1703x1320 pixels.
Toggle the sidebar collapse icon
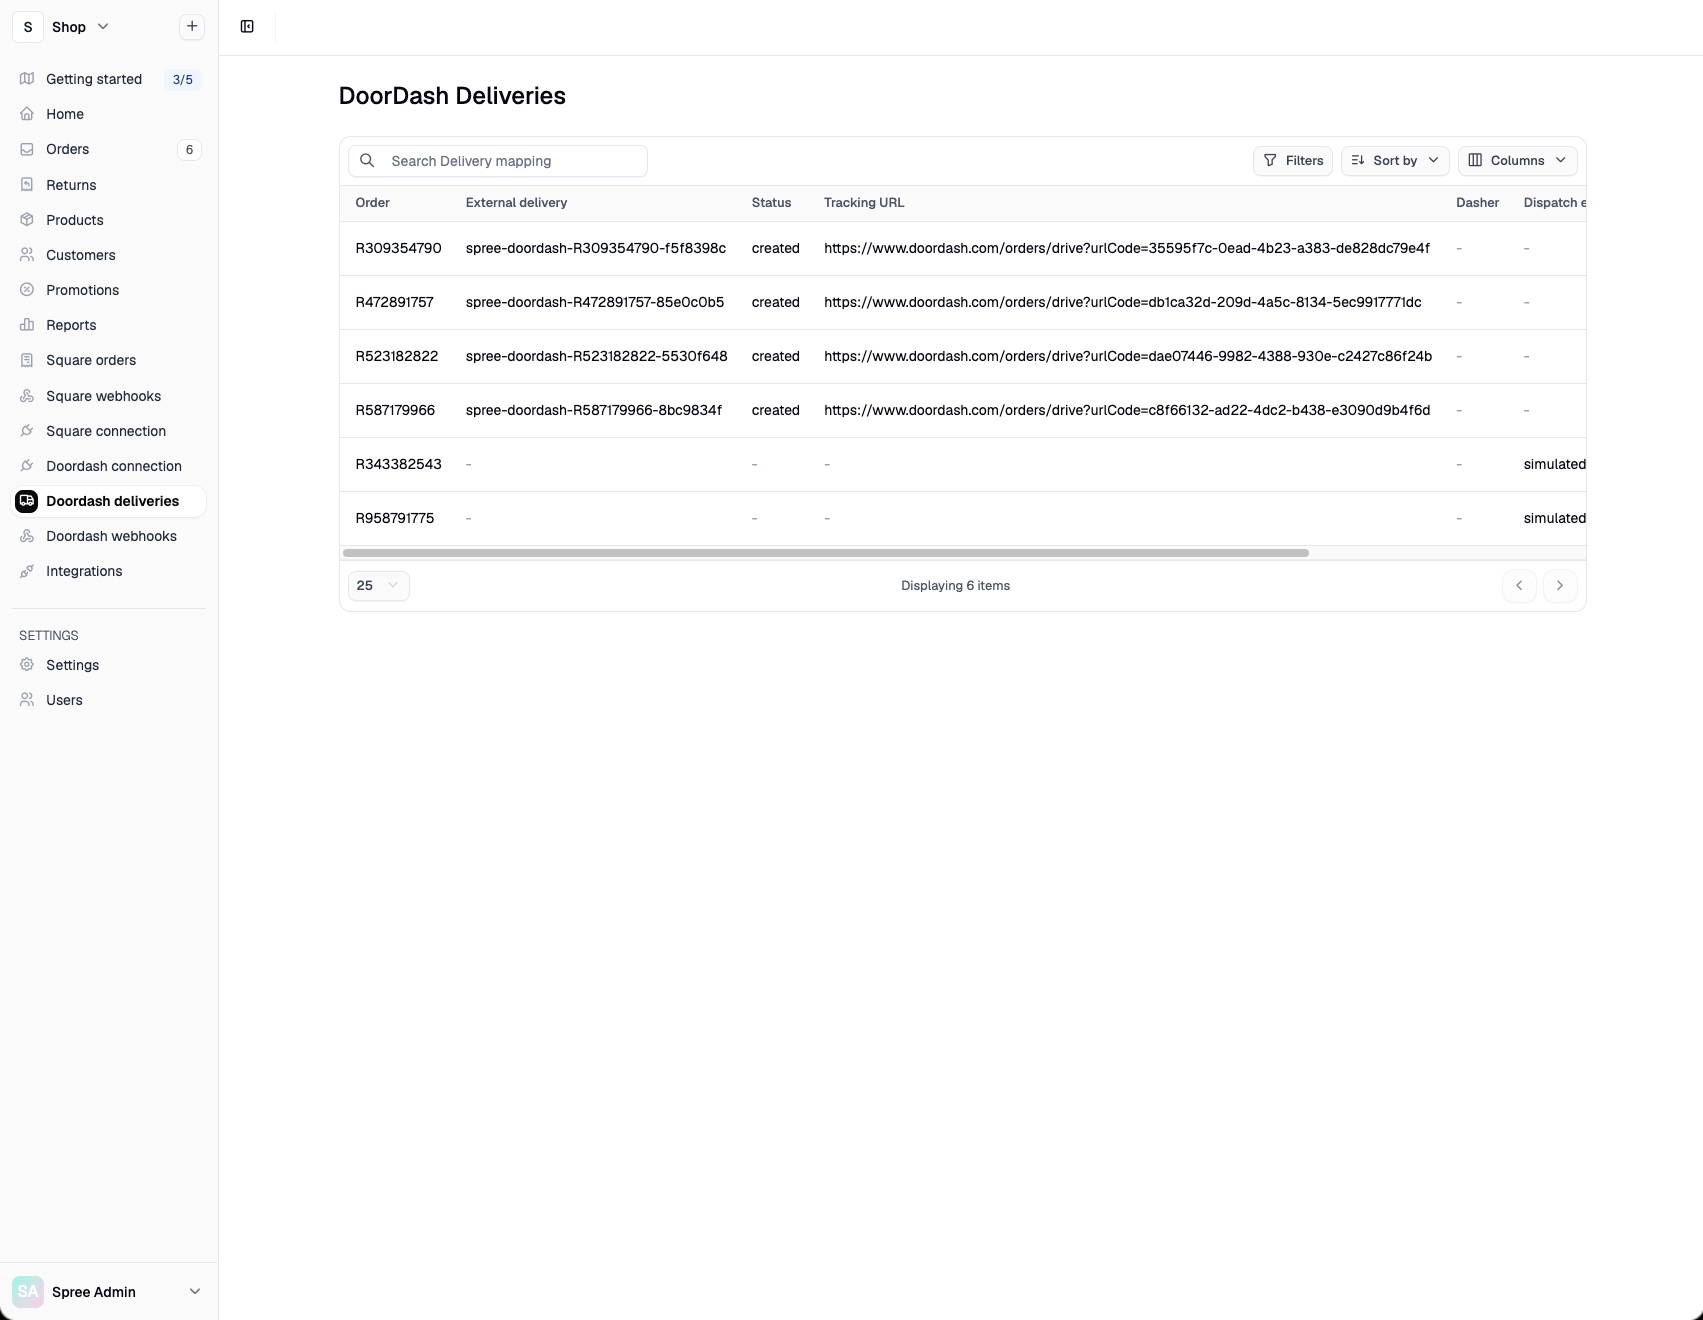click(x=247, y=27)
